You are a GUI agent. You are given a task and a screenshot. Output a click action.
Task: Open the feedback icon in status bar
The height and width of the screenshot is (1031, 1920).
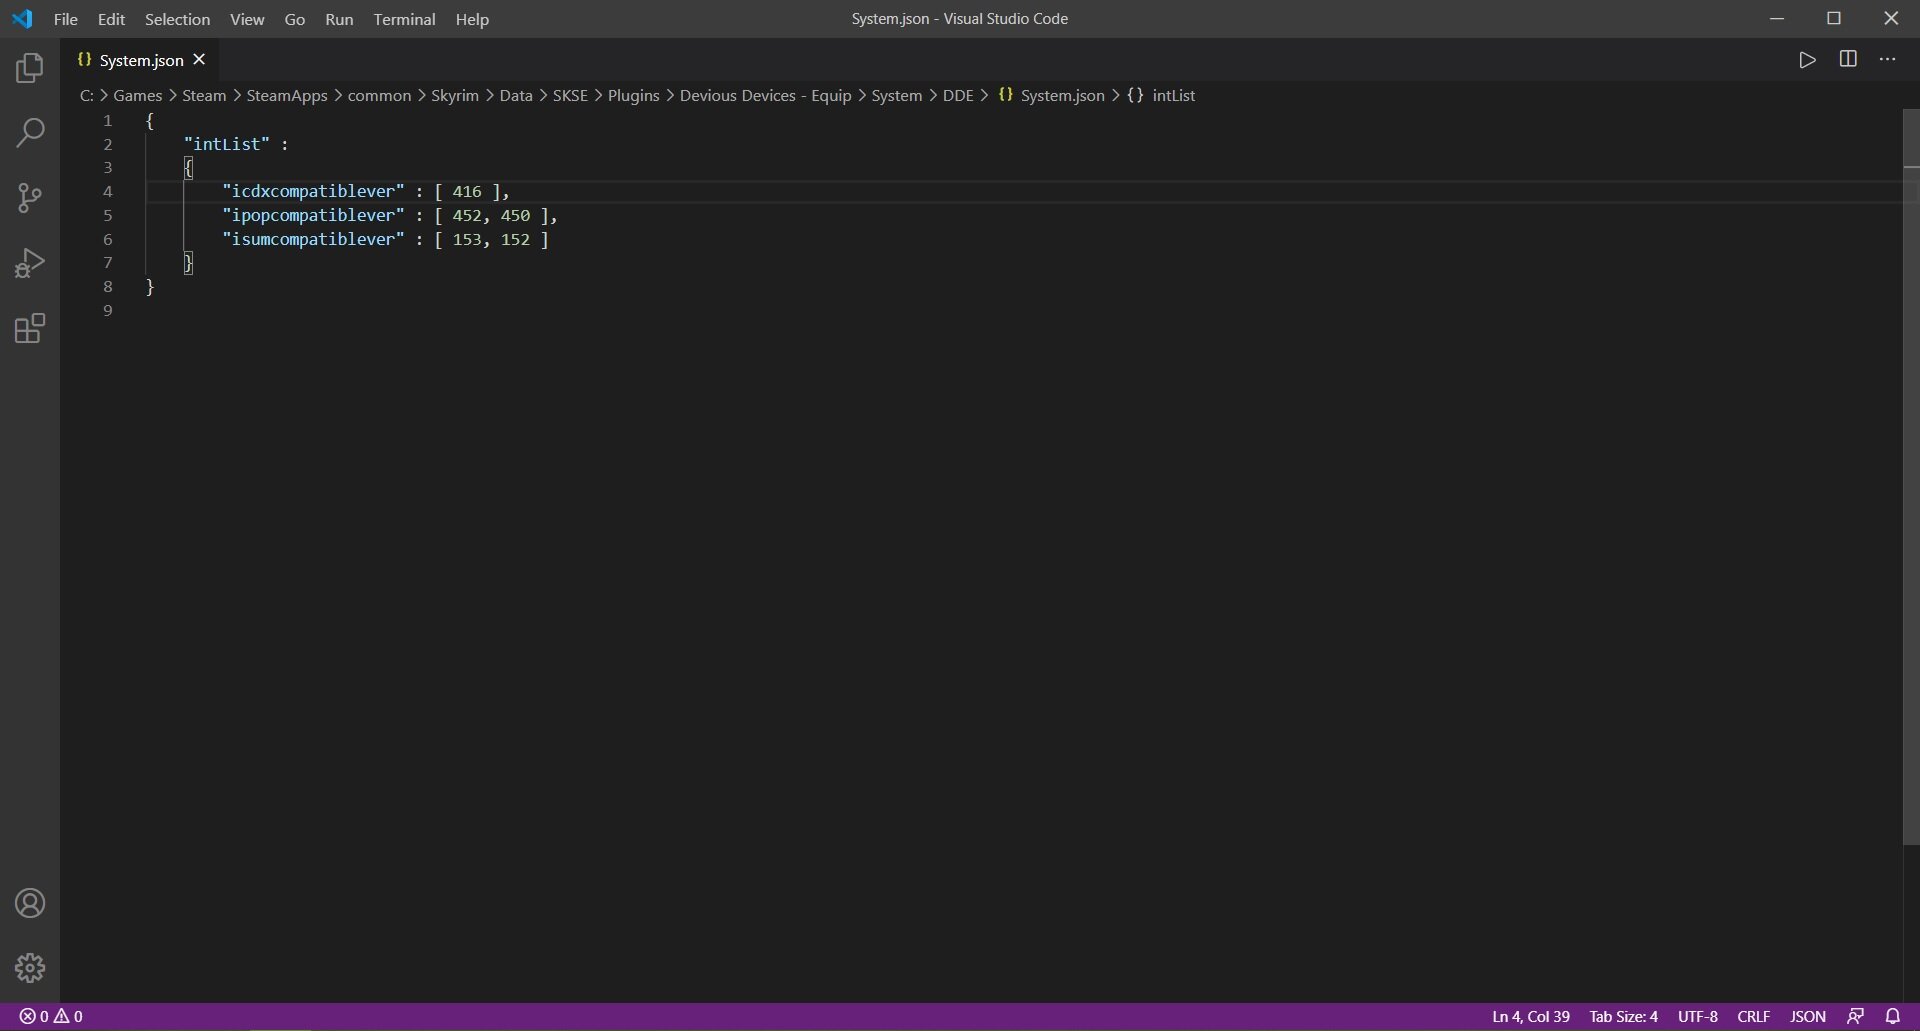point(1855,1016)
